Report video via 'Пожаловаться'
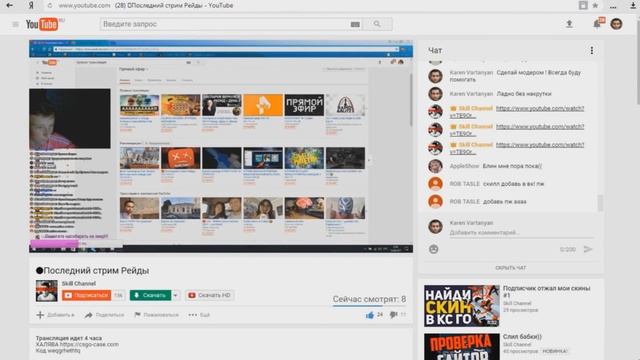The image size is (640, 360). click(156, 315)
